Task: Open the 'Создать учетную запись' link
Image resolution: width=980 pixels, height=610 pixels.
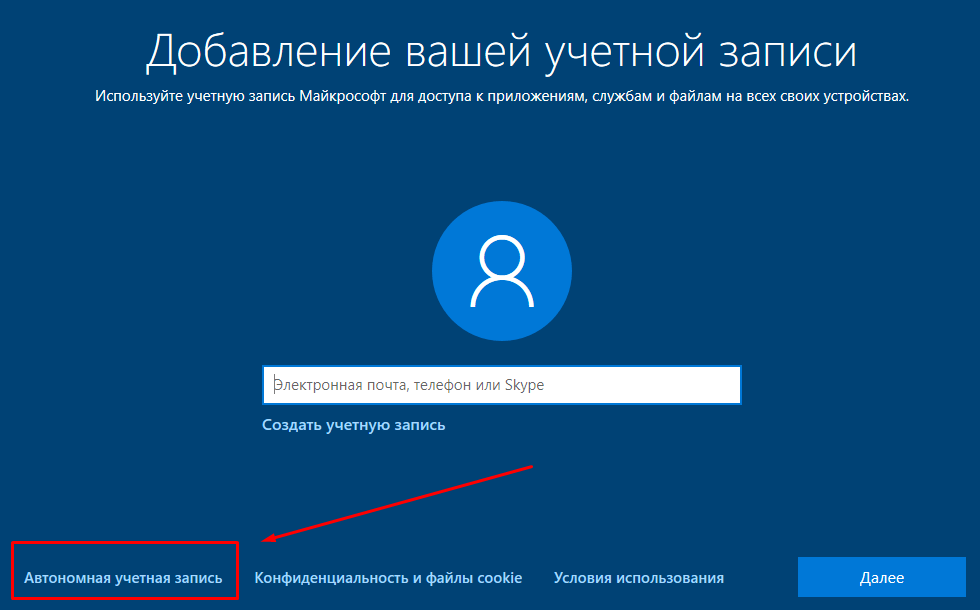Action: click(x=353, y=425)
